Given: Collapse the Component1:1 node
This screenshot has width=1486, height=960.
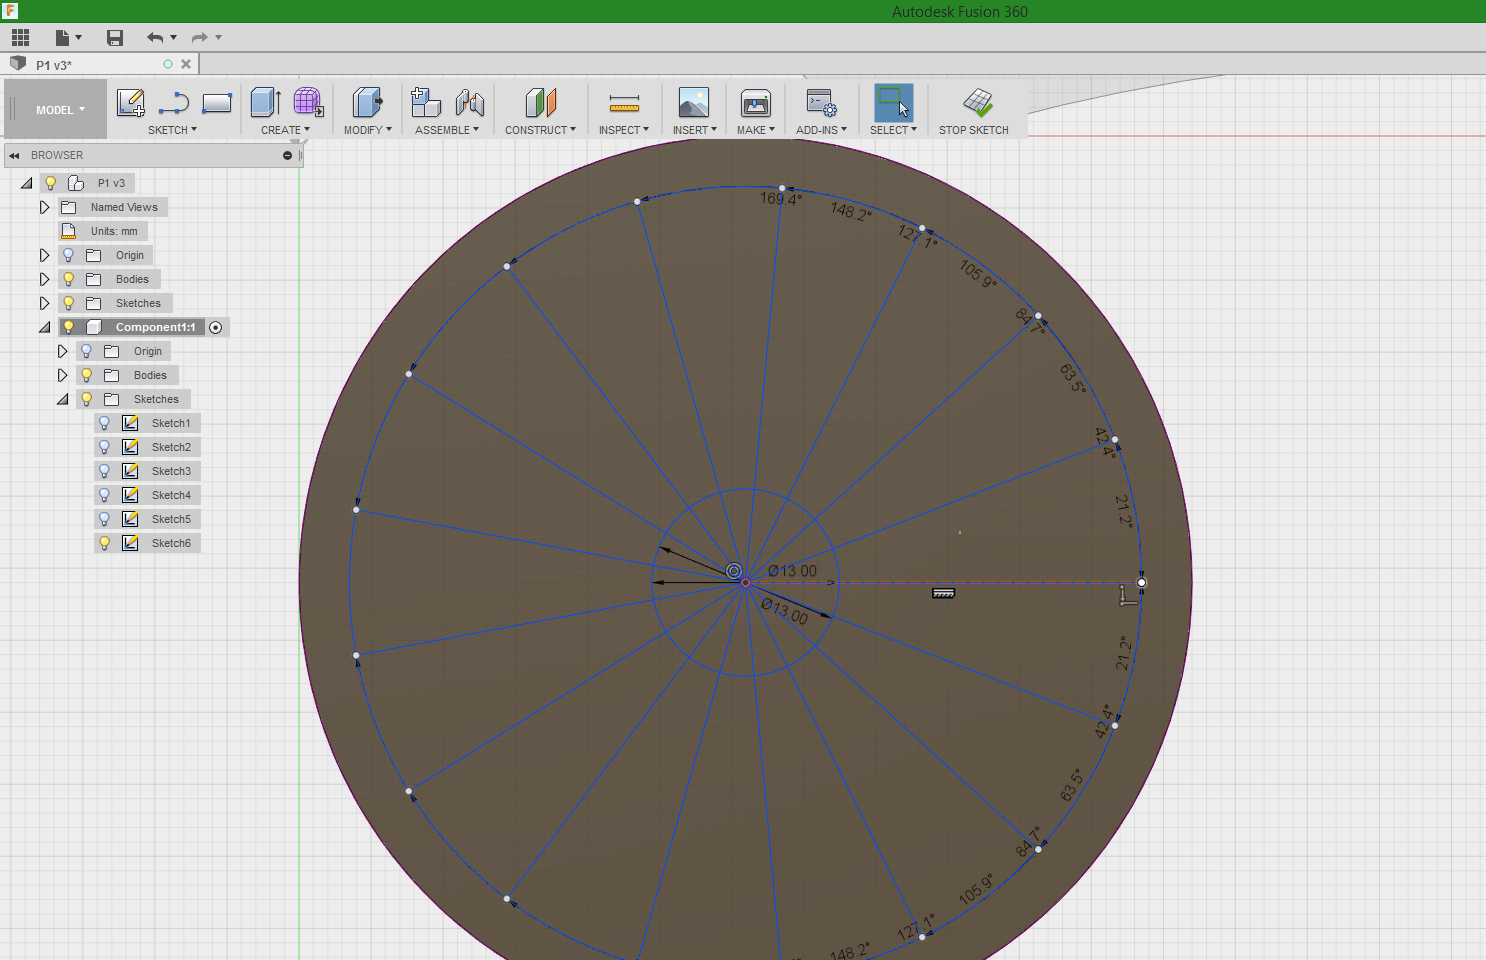Looking at the screenshot, I should pos(44,327).
